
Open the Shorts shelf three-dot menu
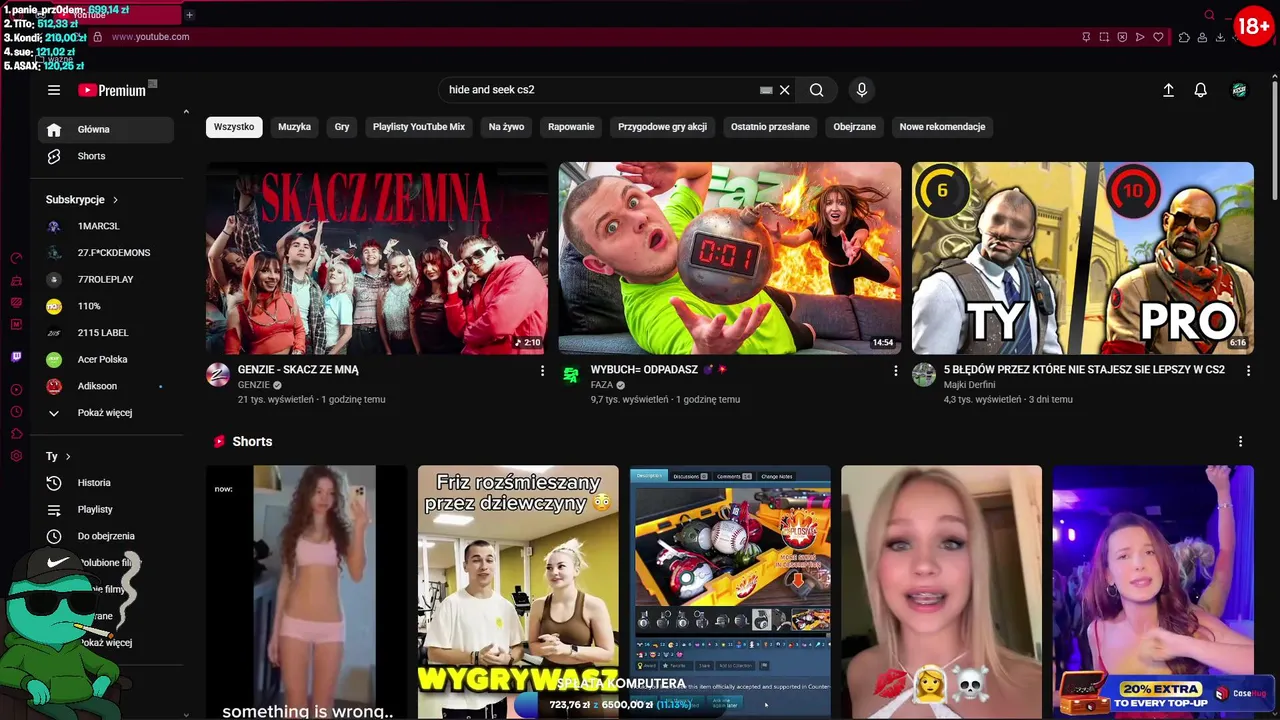point(1241,441)
